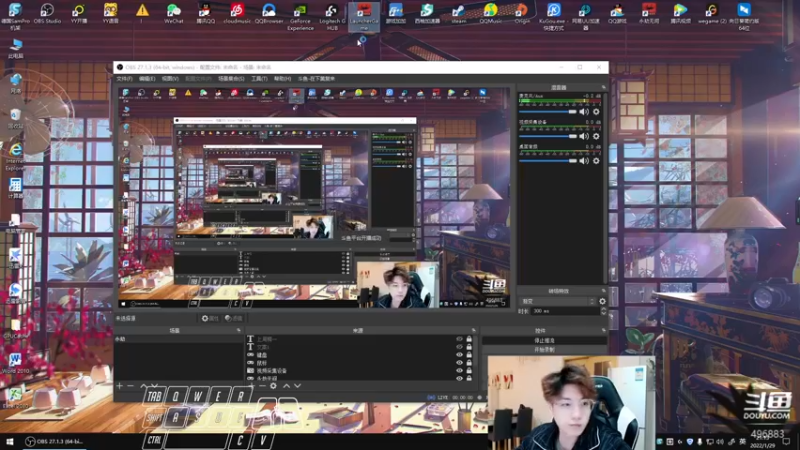This screenshot has height=450, width=800.
Task: Launch WeChat from the desktop
Action: tap(173, 13)
